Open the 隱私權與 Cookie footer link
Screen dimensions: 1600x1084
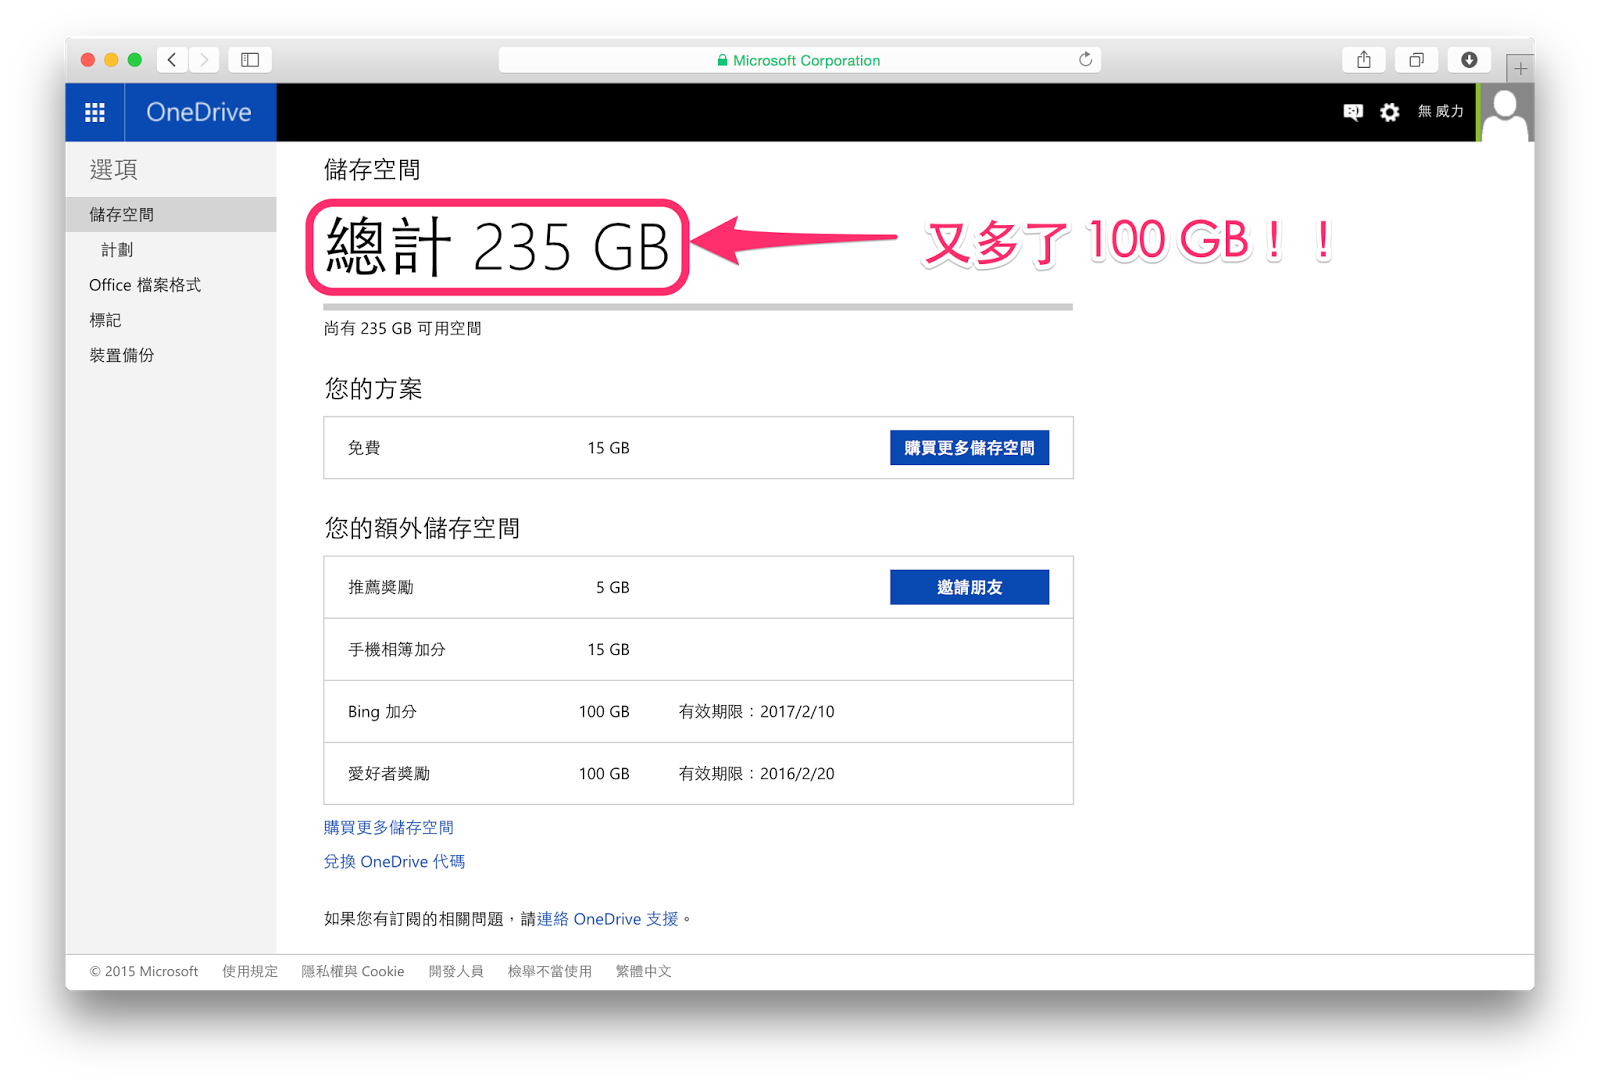coord(353,971)
